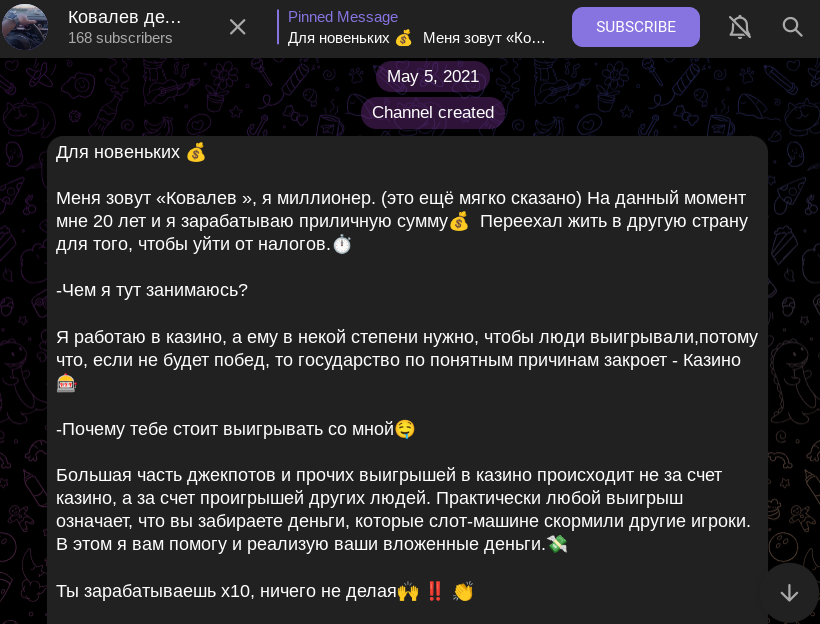Click the 168 subscribers count
The height and width of the screenshot is (624, 820).
pos(120,38)
